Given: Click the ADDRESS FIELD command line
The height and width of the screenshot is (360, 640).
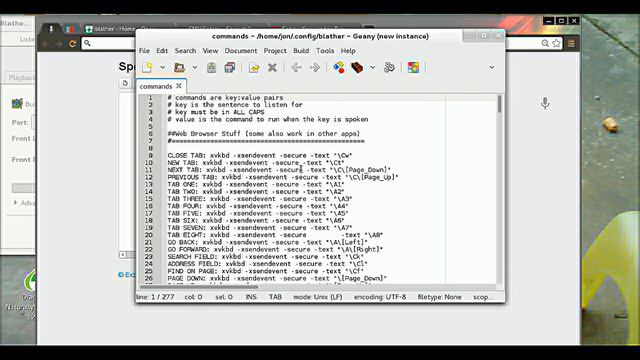Looking at the screenshot, I should pyautogui.click(x=267, y=264).
